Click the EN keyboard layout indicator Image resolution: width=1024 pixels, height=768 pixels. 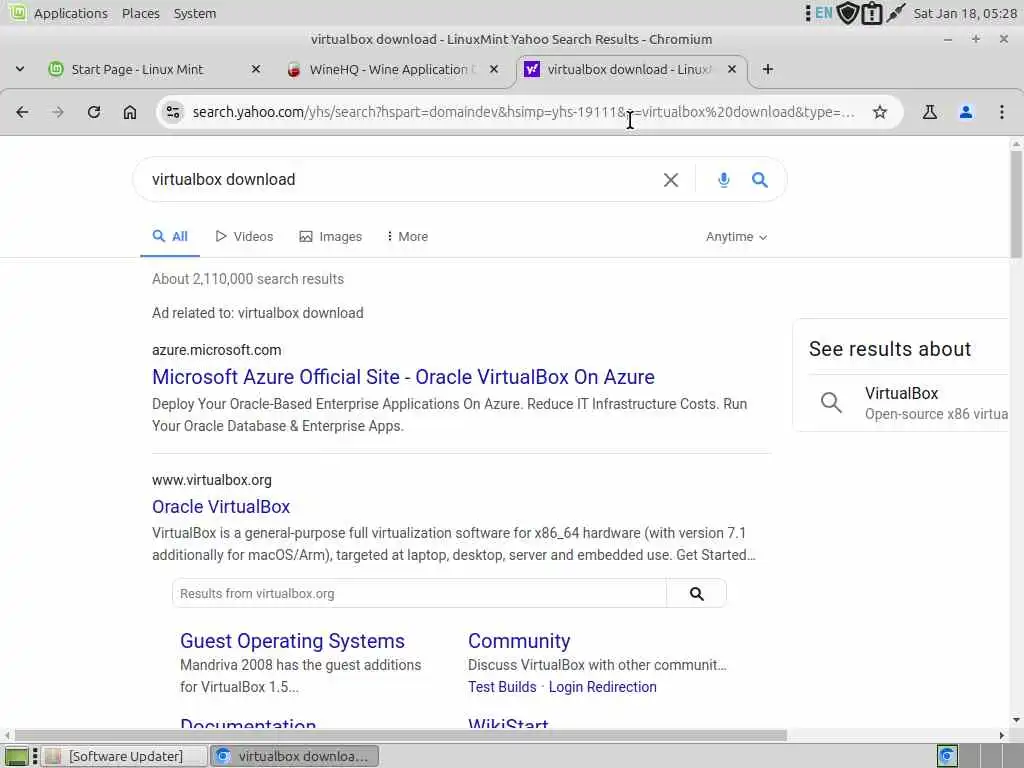tap(824, 13)
